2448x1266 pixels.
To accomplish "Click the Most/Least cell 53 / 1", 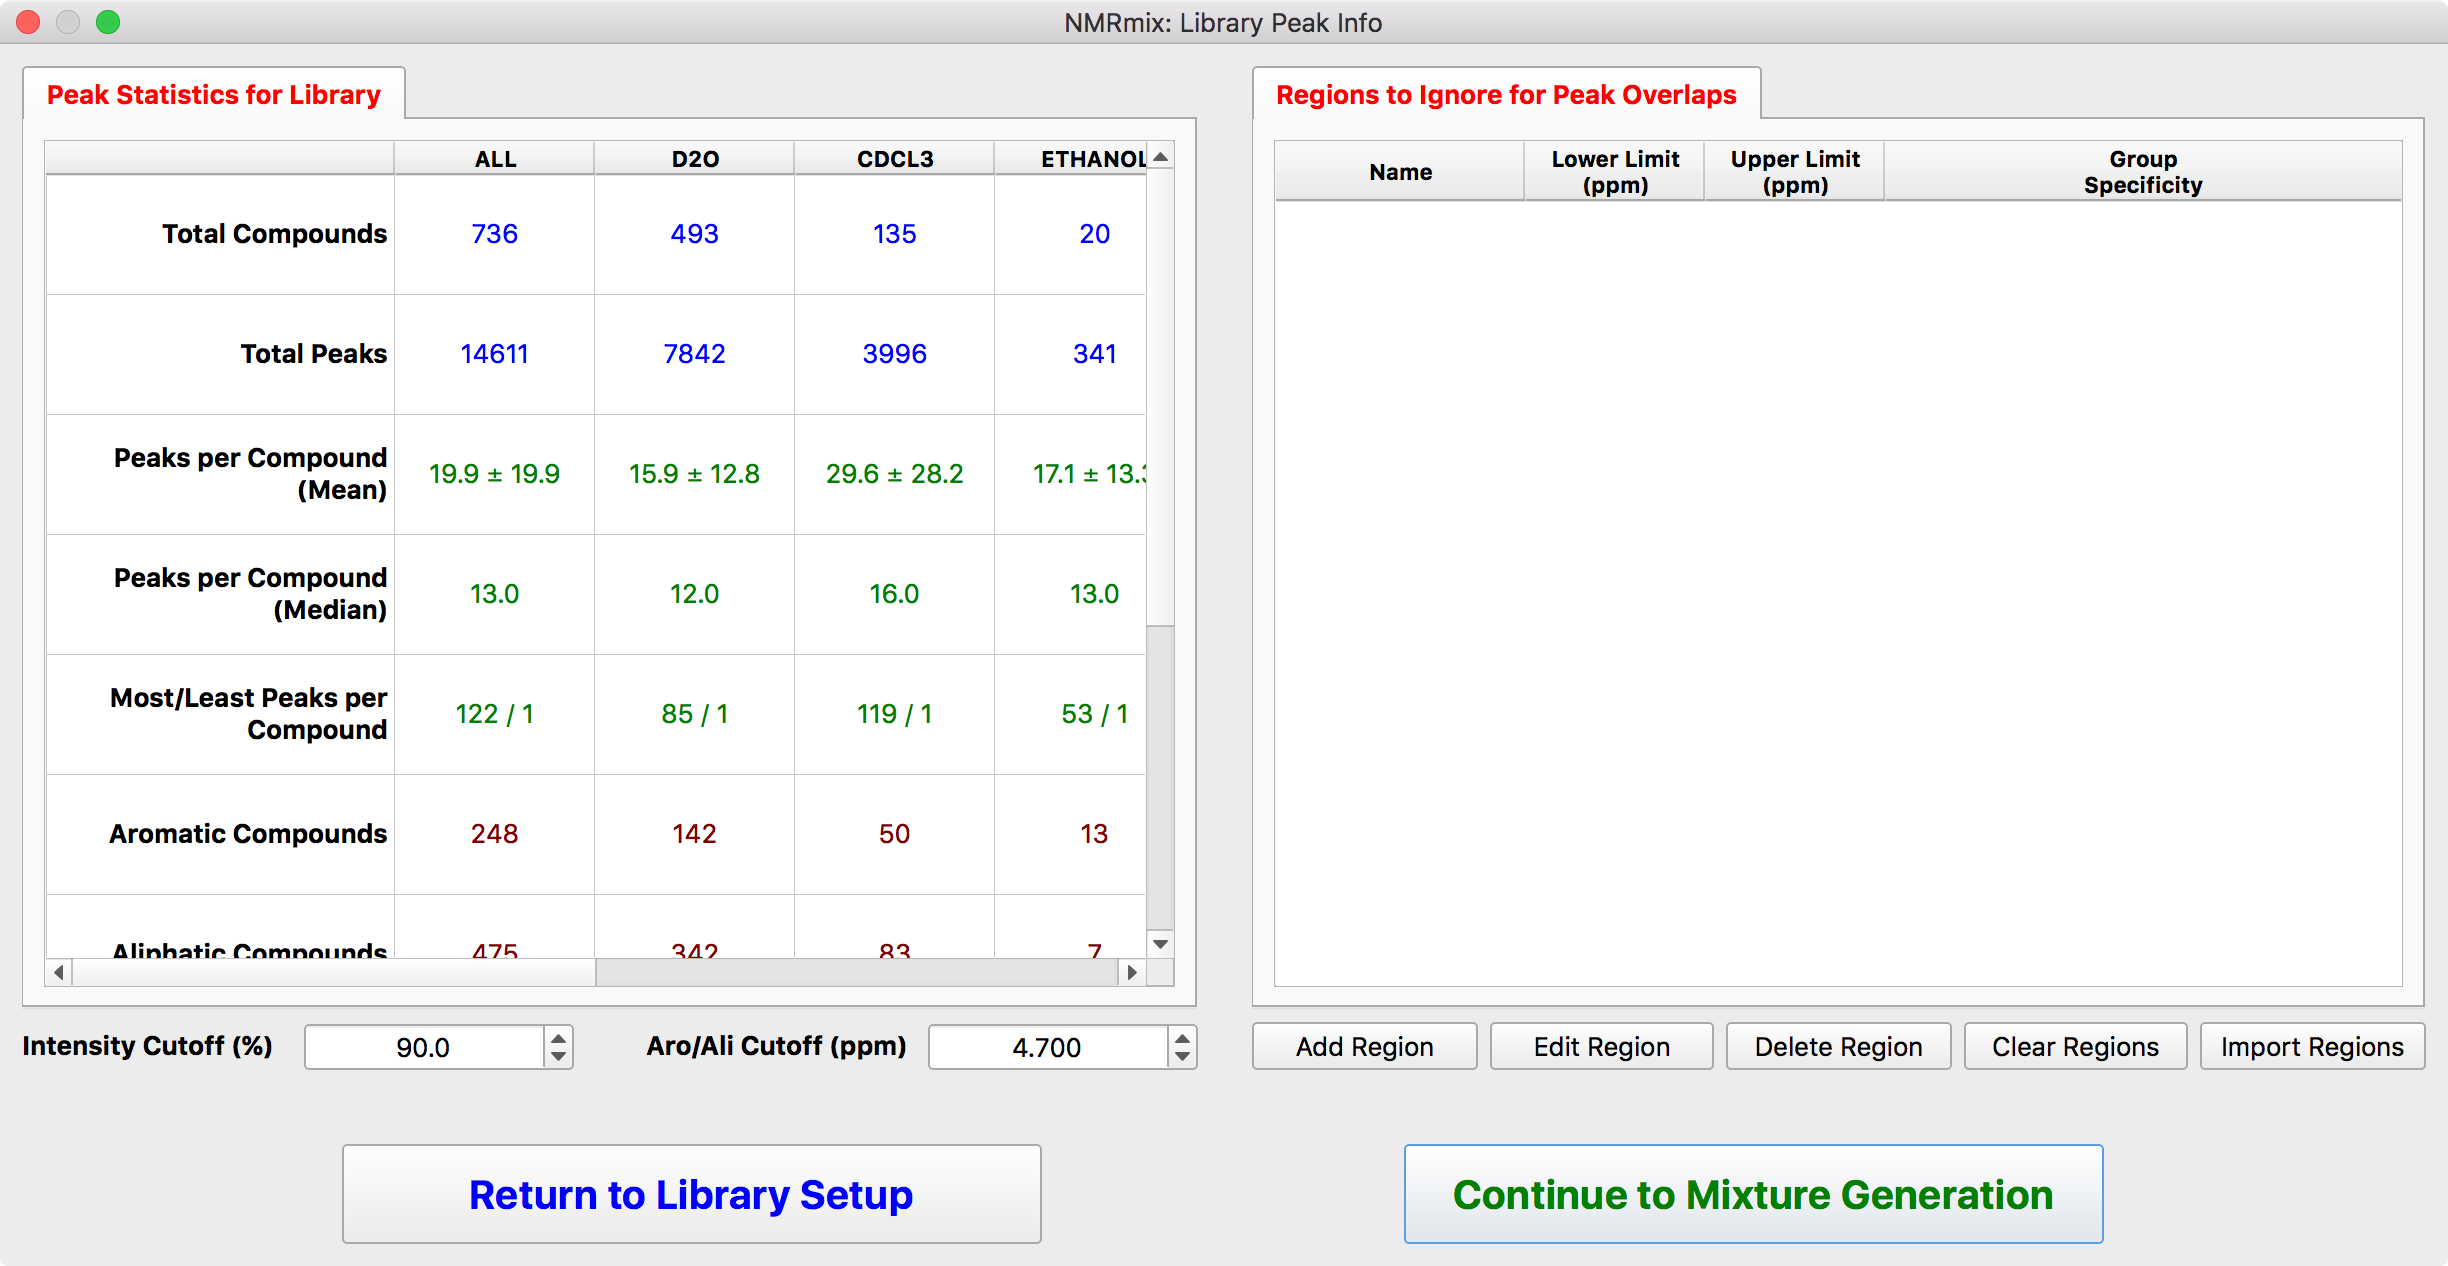I will [x=1071, y=714].
